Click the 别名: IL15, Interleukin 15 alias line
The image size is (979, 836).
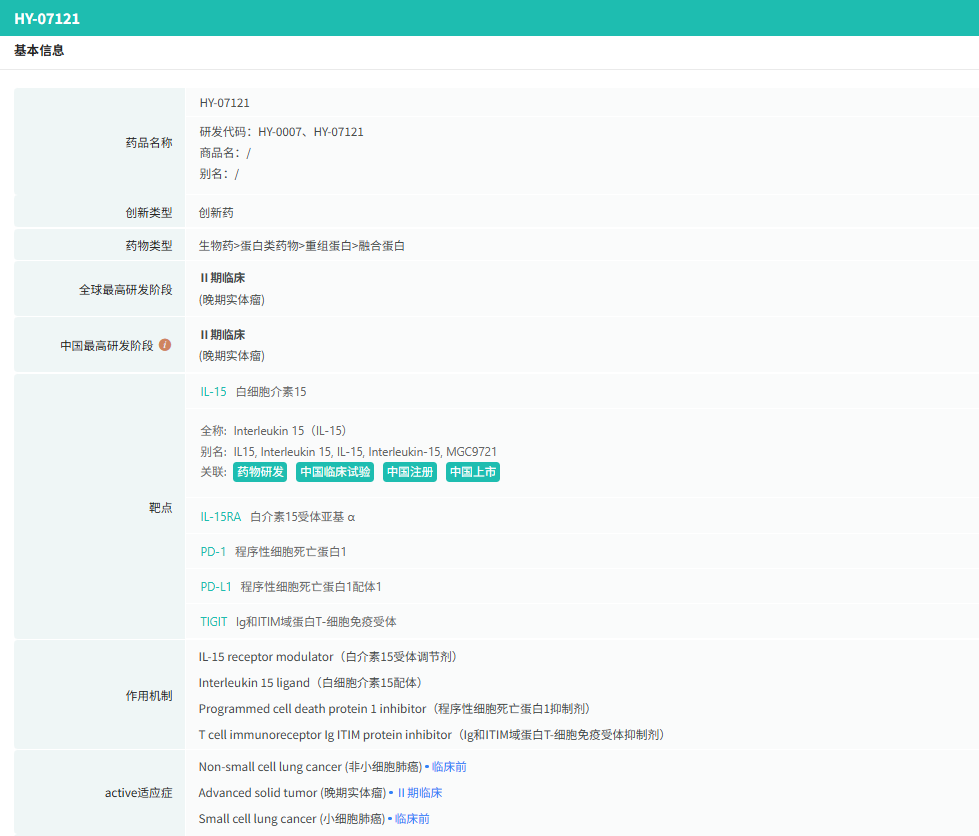pos(348,451)
